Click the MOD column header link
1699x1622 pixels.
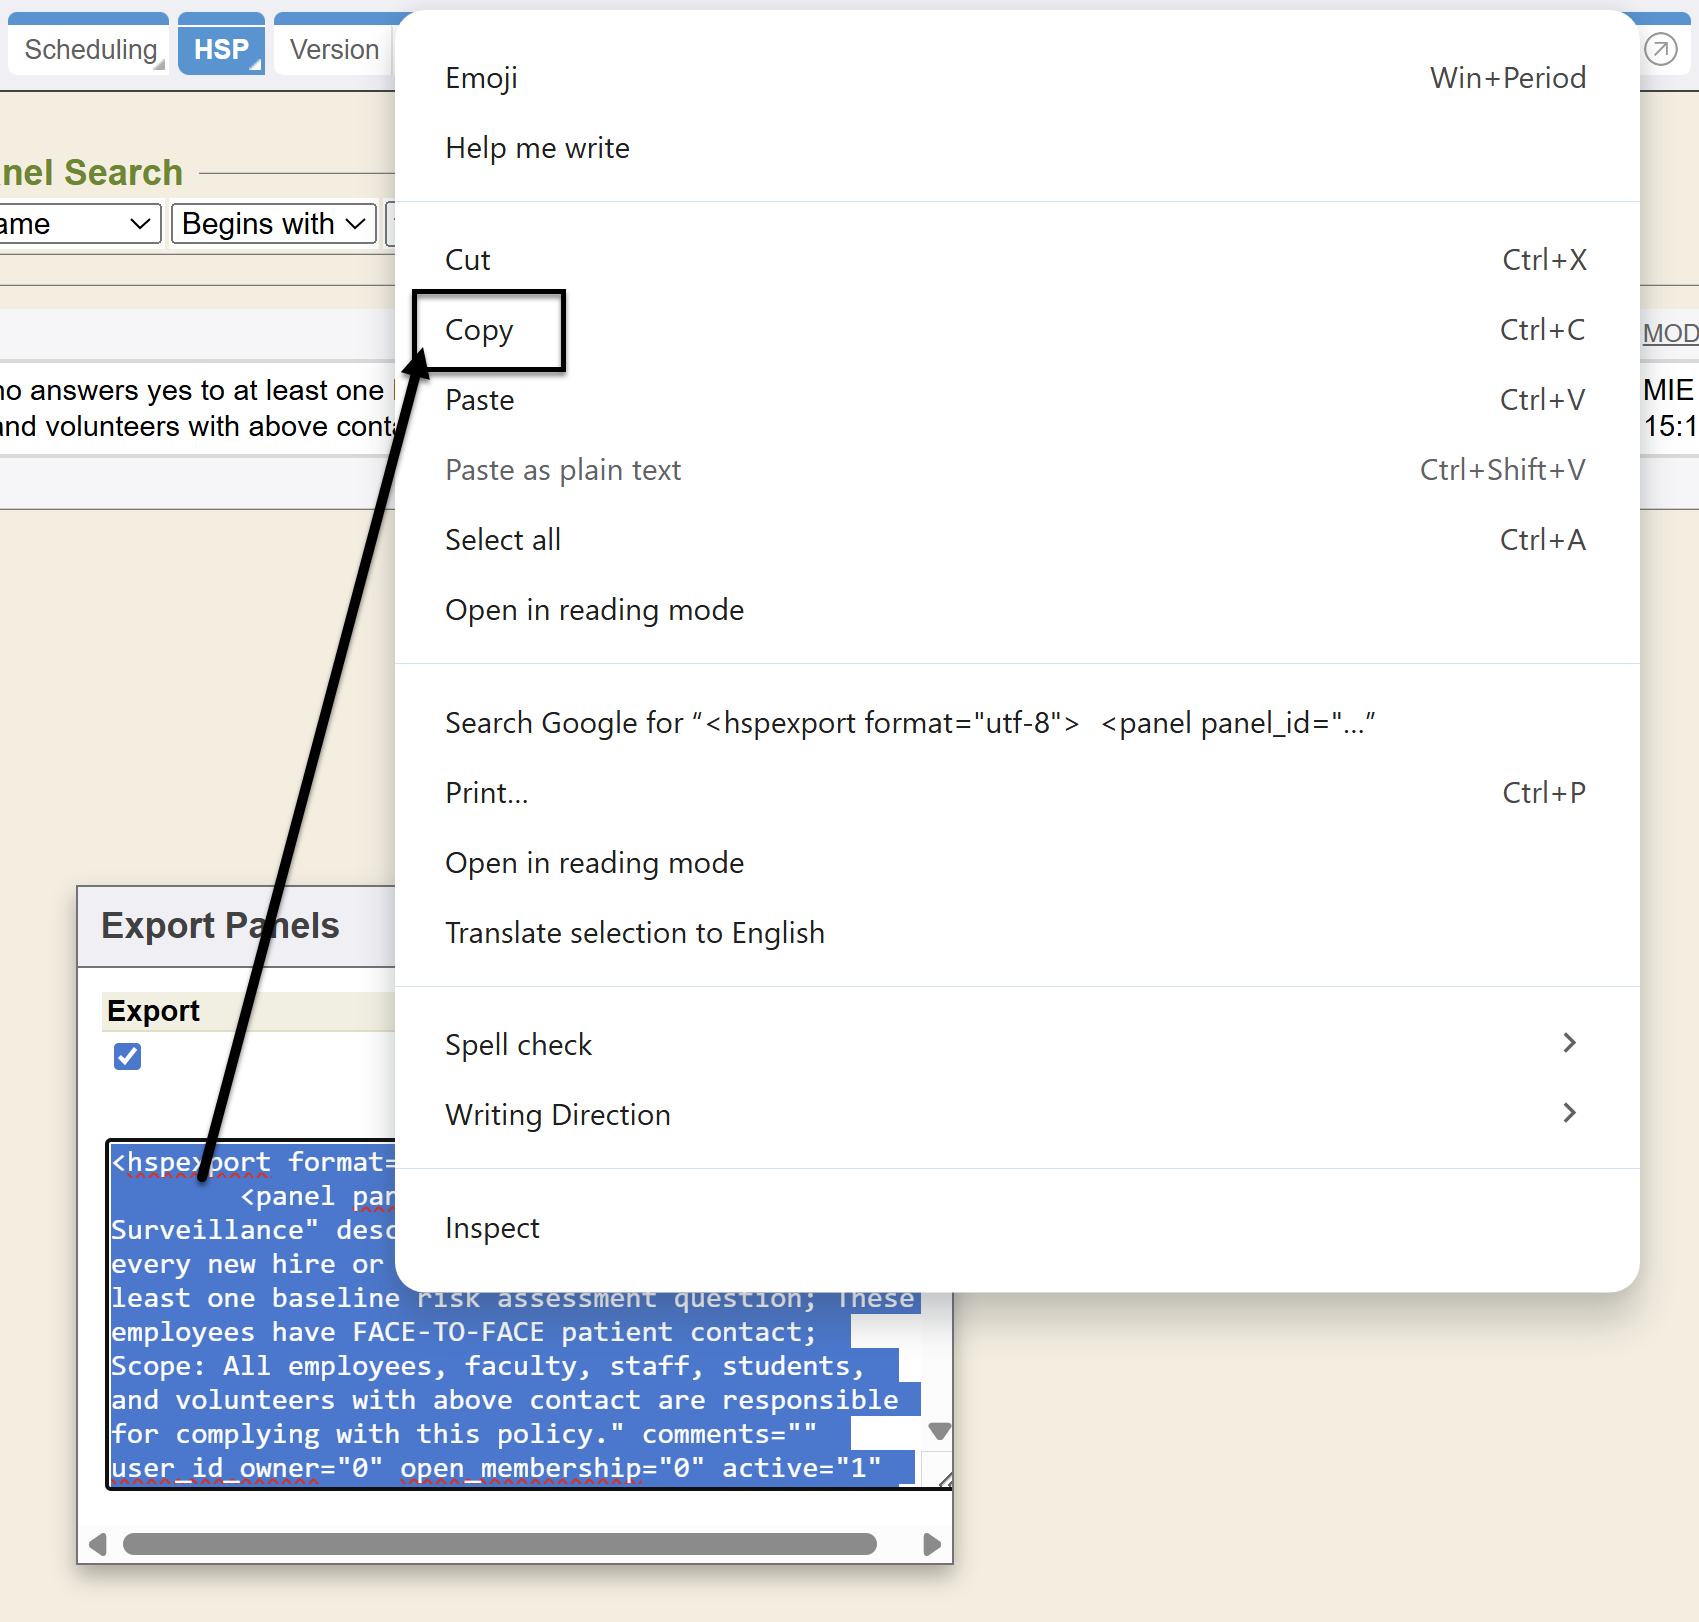pos(1670,333)
